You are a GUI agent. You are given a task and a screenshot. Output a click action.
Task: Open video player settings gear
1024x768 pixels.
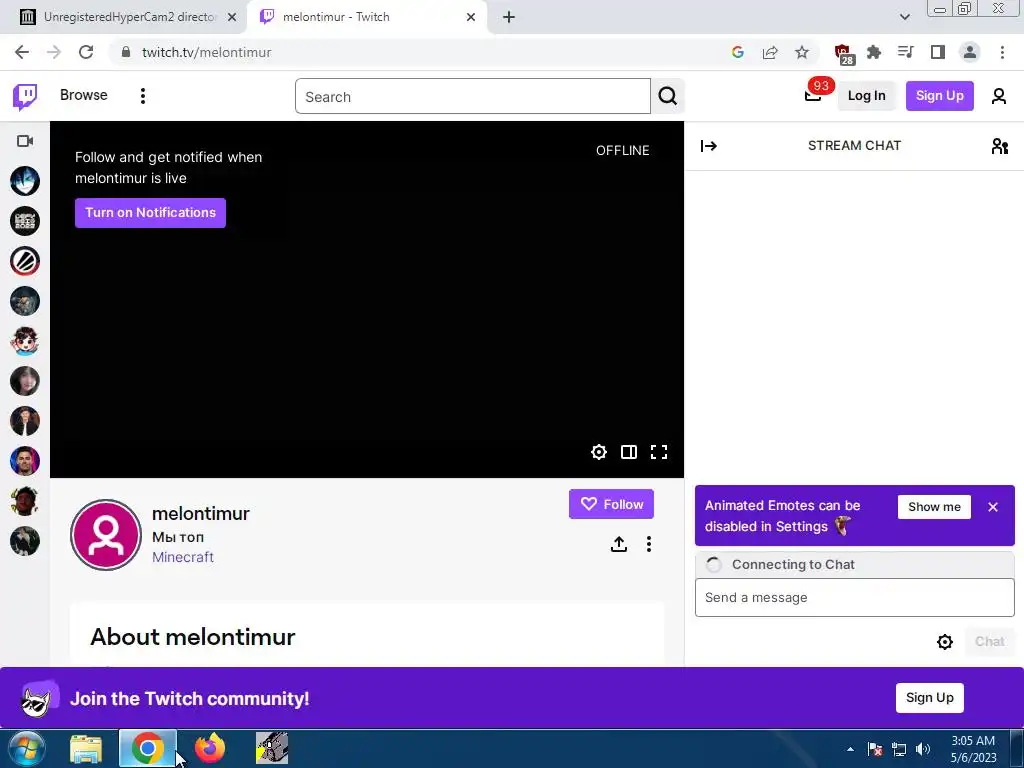pyautogui.click(x=598, y=452)
